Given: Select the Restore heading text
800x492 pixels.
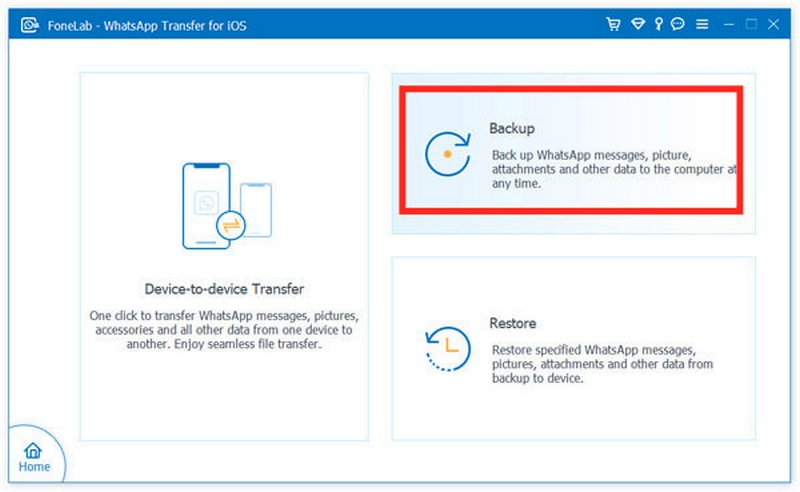Looking at the screenshot, I should [x=513, y=323].
